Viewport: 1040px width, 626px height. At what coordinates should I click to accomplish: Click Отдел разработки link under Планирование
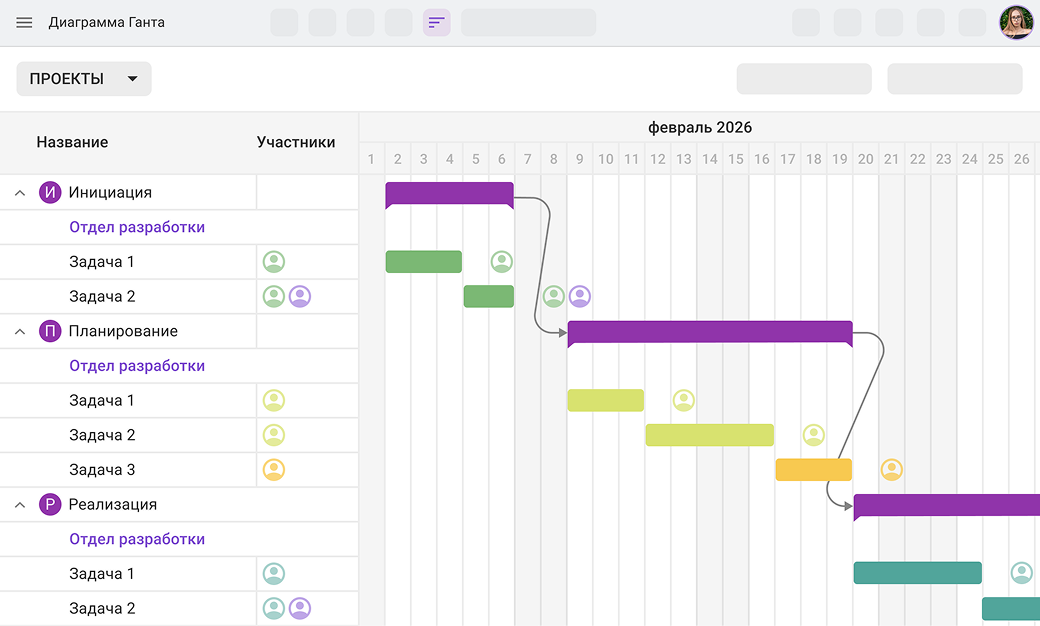[137, 366]
